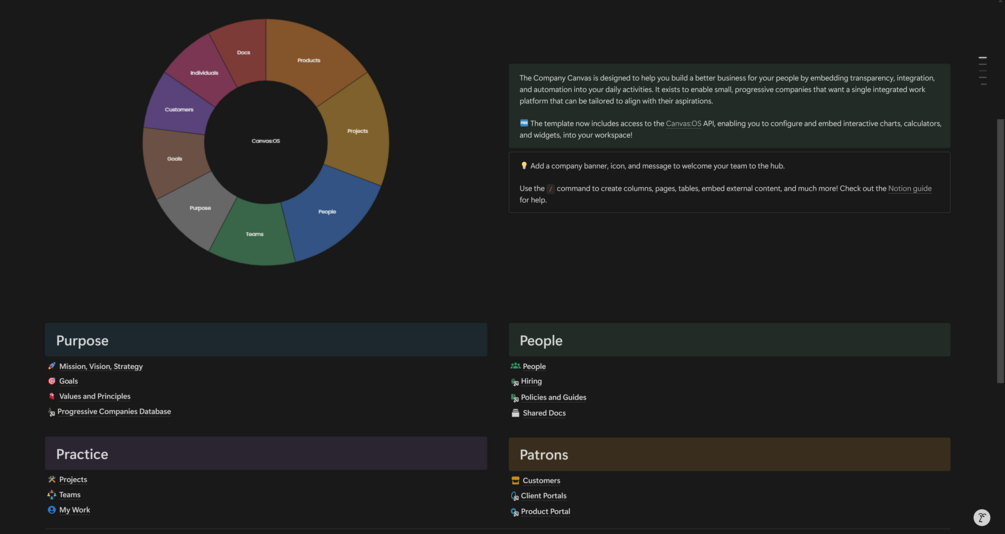Select the Projects segment of the donut chart
The height and width of the screenshot is (534, 1005).
pyautogui.click(x=356, y=129)
